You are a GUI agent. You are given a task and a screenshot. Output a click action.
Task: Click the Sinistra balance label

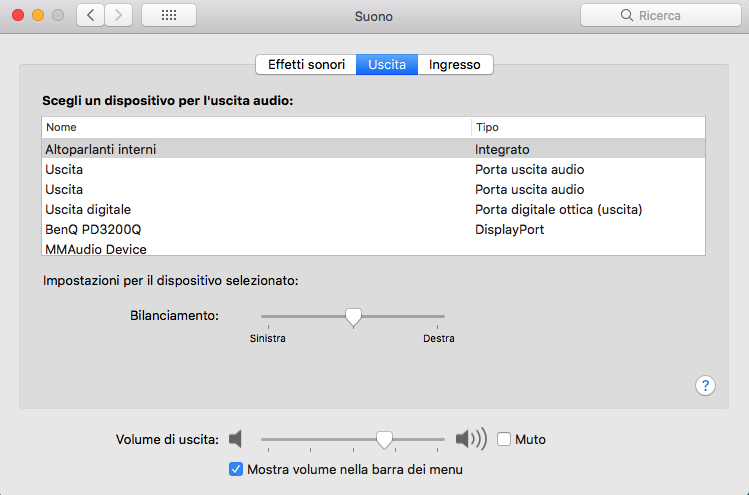pyautogui.click(x=268, y=338)
